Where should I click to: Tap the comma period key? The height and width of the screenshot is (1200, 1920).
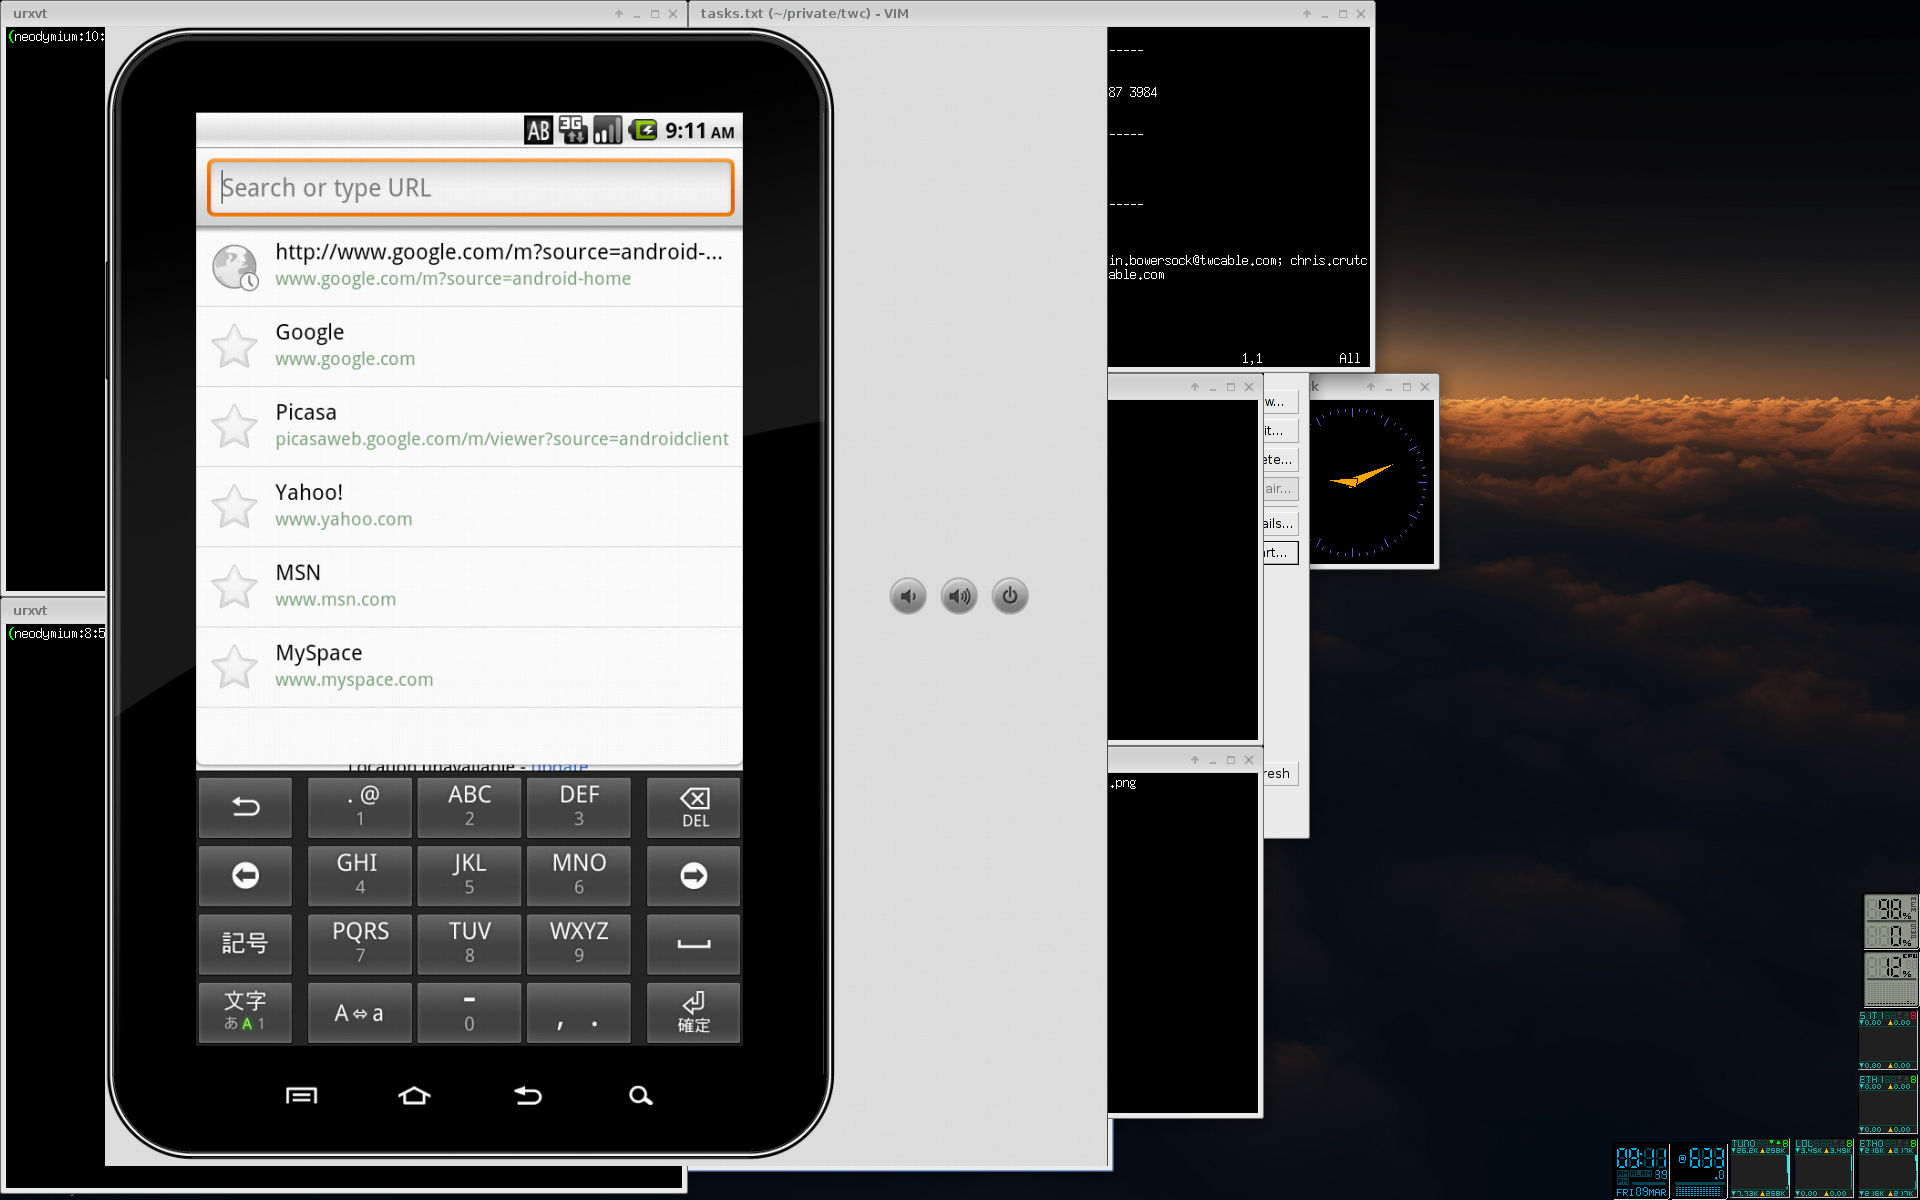click(579, 1013)
